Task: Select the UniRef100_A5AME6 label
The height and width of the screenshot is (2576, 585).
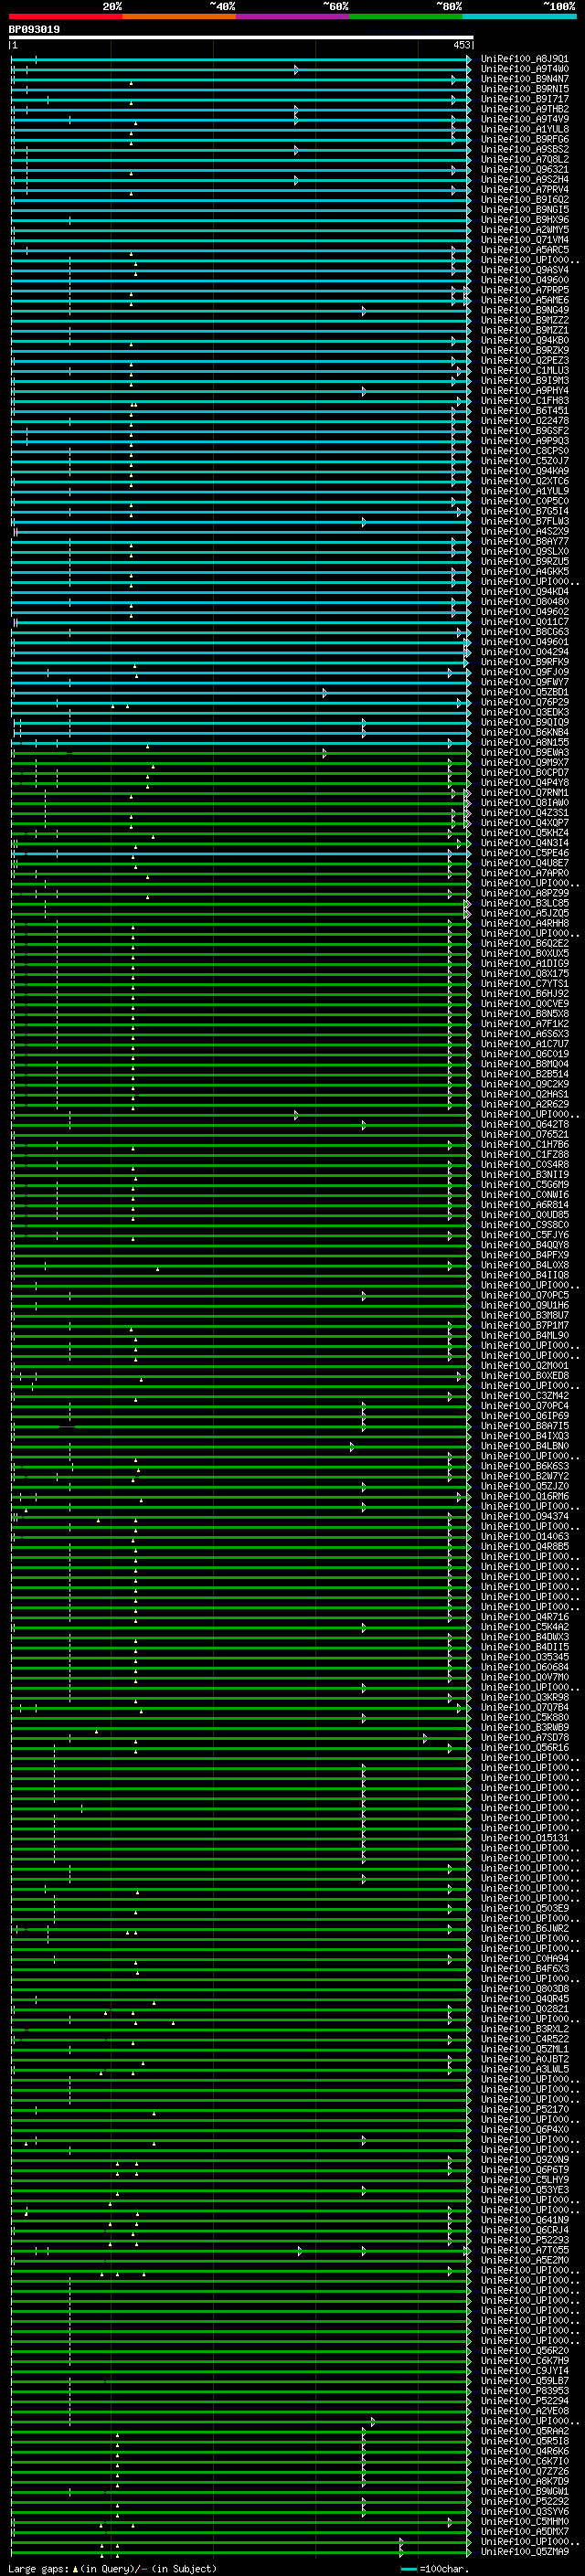Action: click(x=525, y=300)
